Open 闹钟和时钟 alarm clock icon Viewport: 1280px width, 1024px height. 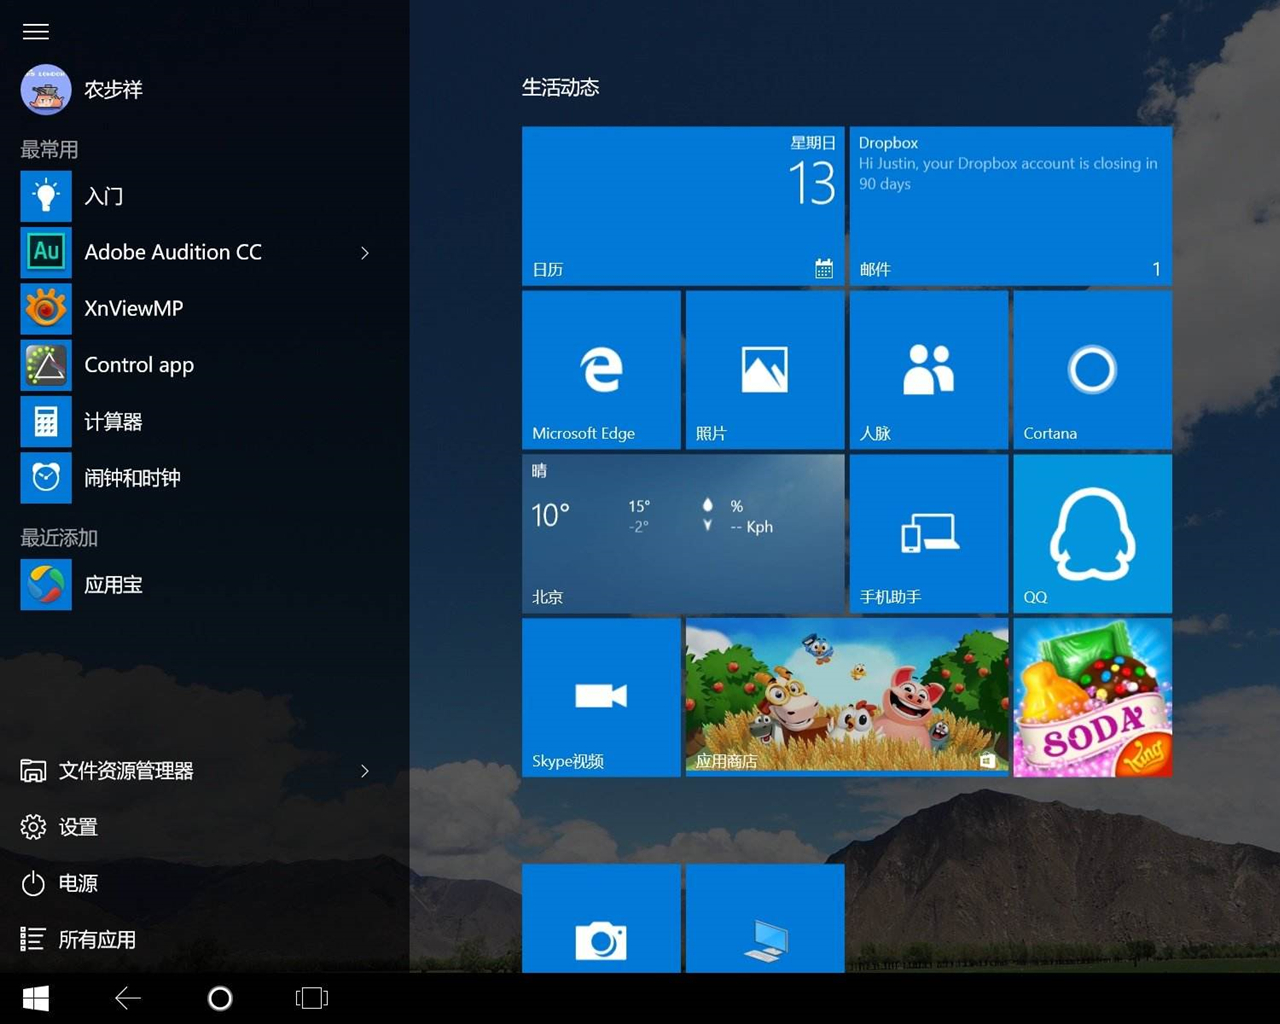pyautogui.click(x=46, y=477)
